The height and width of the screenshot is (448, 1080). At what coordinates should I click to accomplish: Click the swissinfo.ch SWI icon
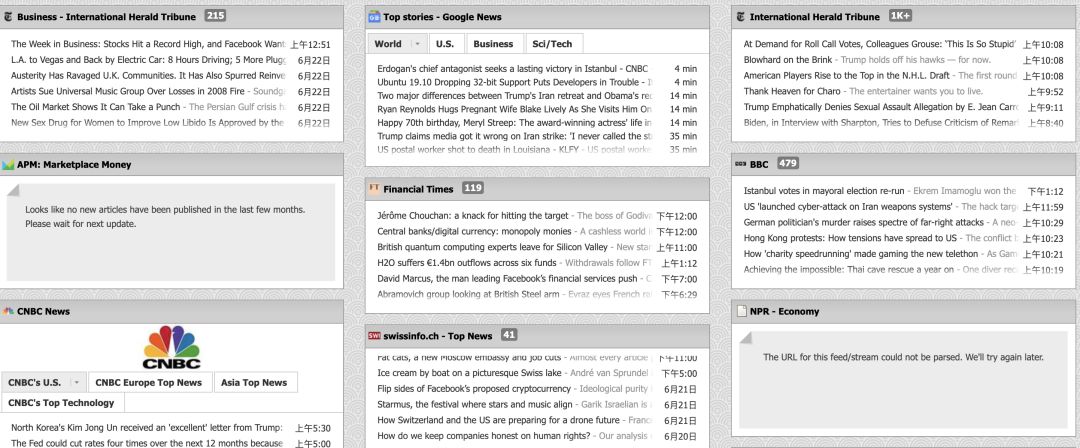coord(374,336)
